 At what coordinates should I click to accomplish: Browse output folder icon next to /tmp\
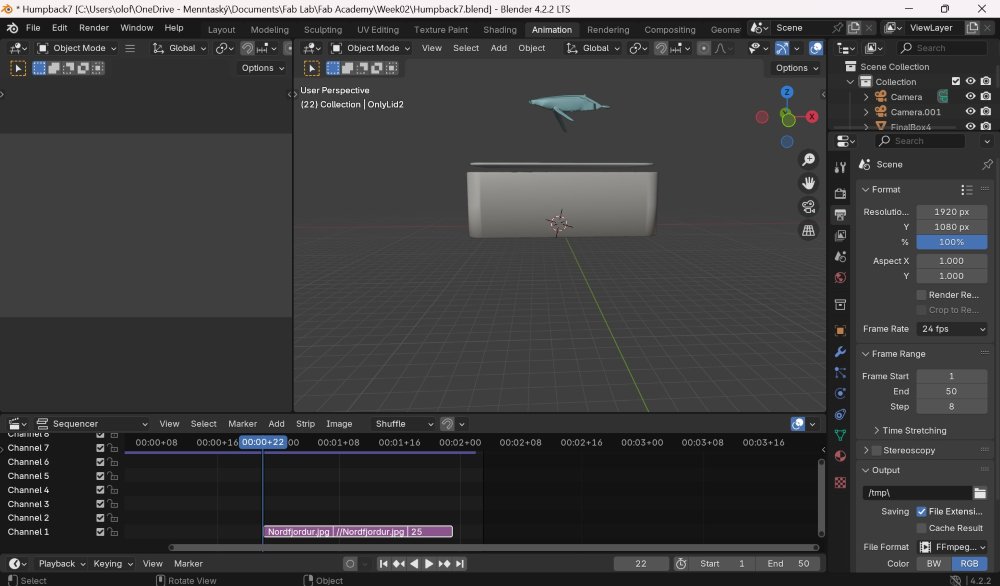pos(980,493)
